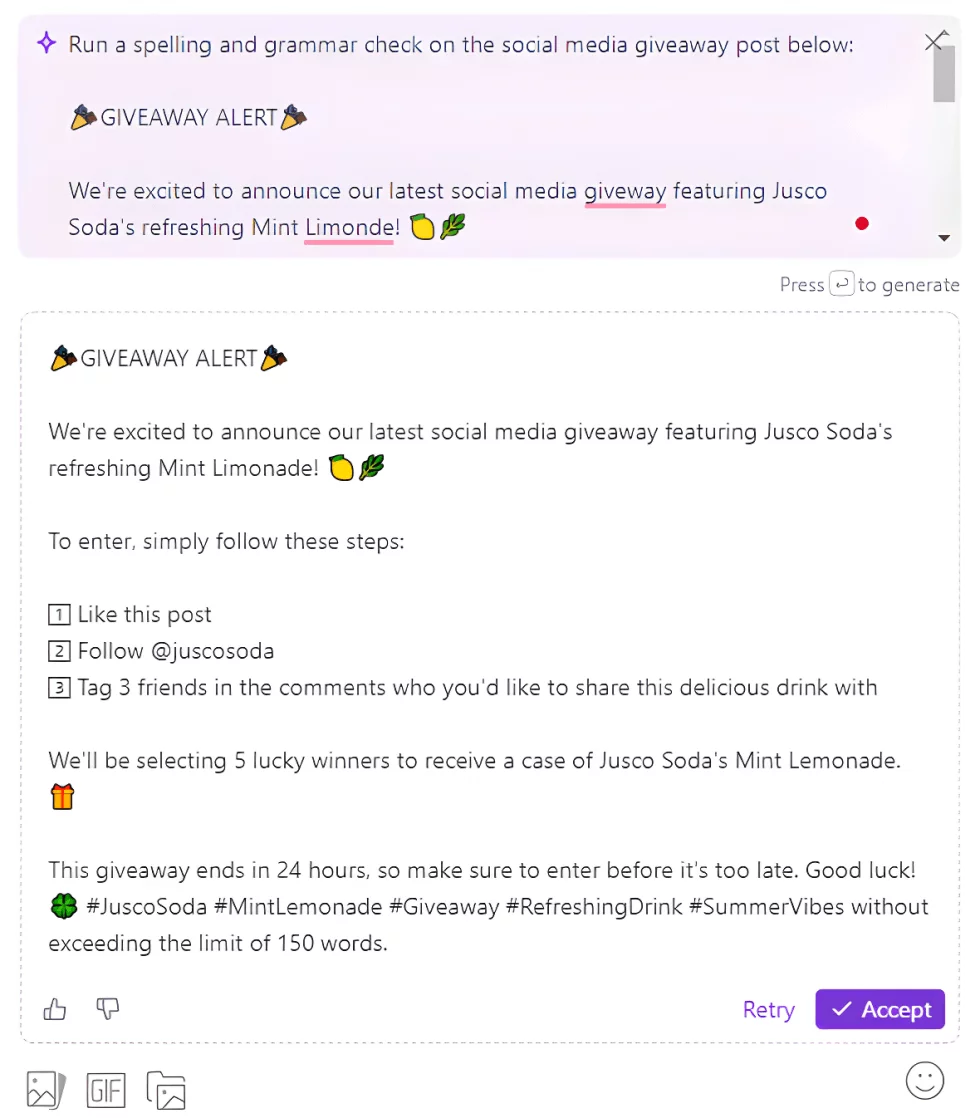The image size is (980, 1118).
Task: Give thumbs up feedback on the generated post
Action: point(55,1009)
